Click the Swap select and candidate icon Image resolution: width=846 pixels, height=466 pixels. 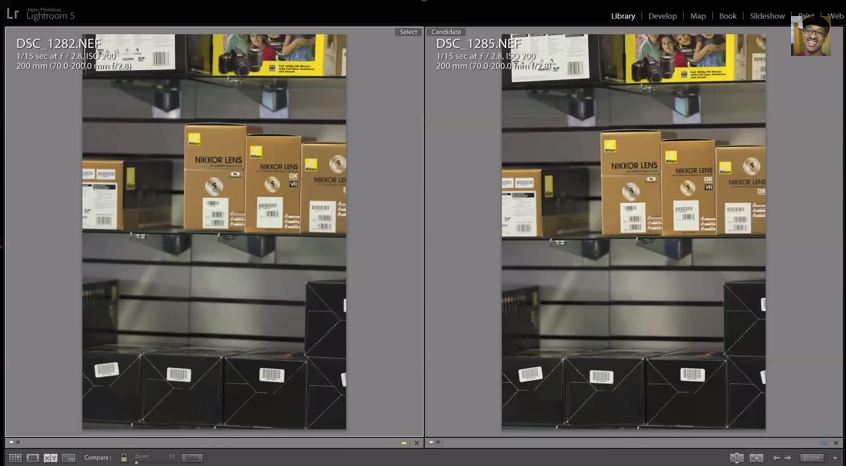(x=737, y=458)
